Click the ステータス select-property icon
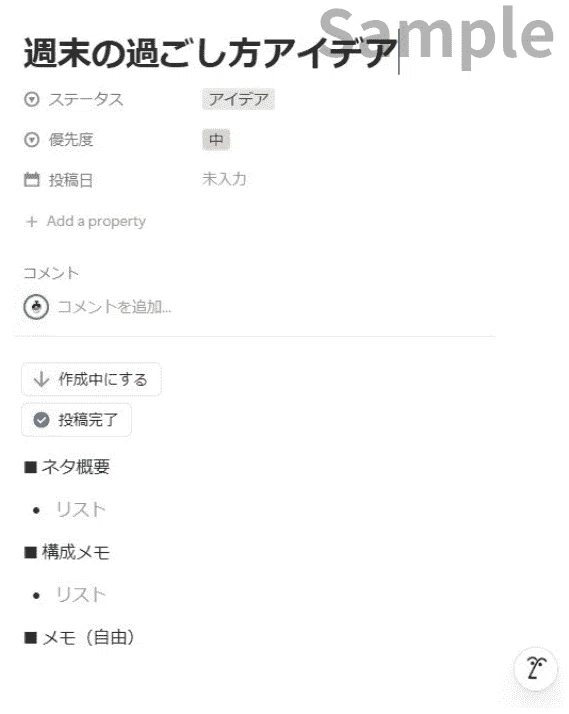The height and width of the screenshot is (714, 569). pos(31,99)
